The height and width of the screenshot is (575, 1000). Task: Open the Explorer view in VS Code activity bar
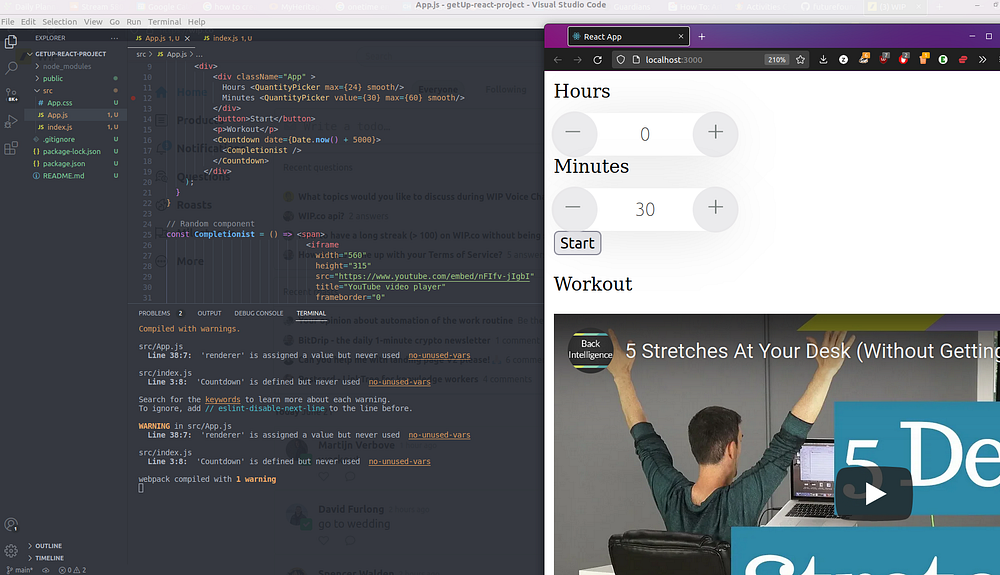[x=11, y=42]
